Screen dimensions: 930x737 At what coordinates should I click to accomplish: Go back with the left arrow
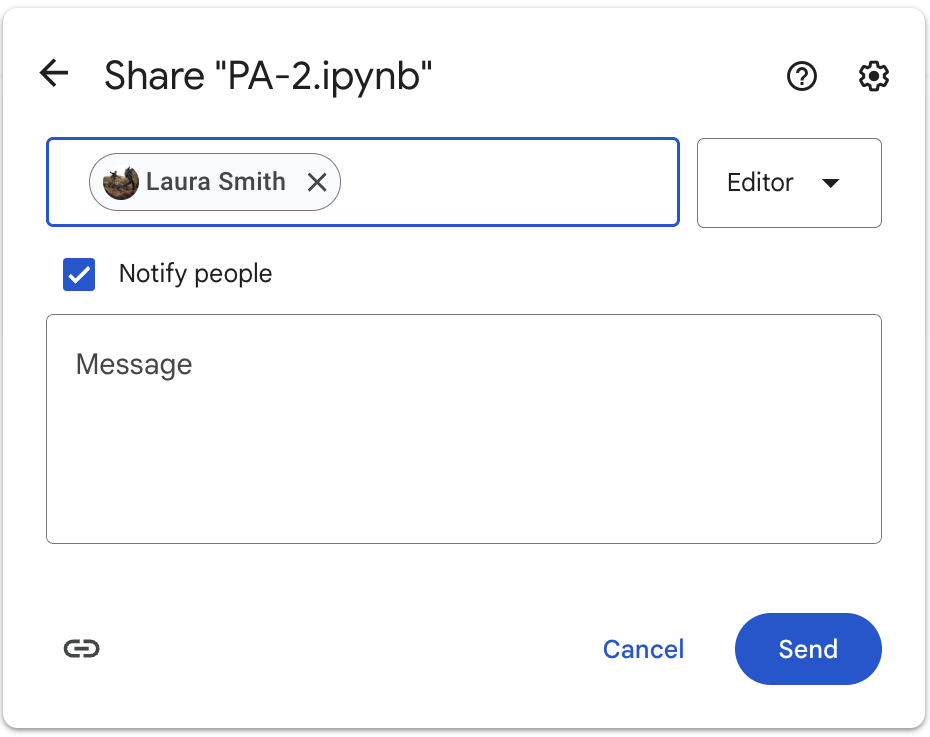click(52, 74)
